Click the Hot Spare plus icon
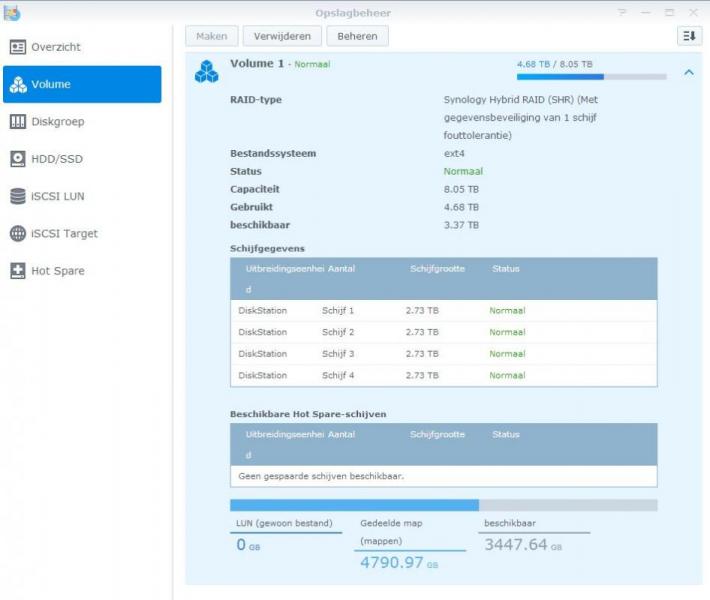The width and height of the screenshot is (710, 600). 18,271
